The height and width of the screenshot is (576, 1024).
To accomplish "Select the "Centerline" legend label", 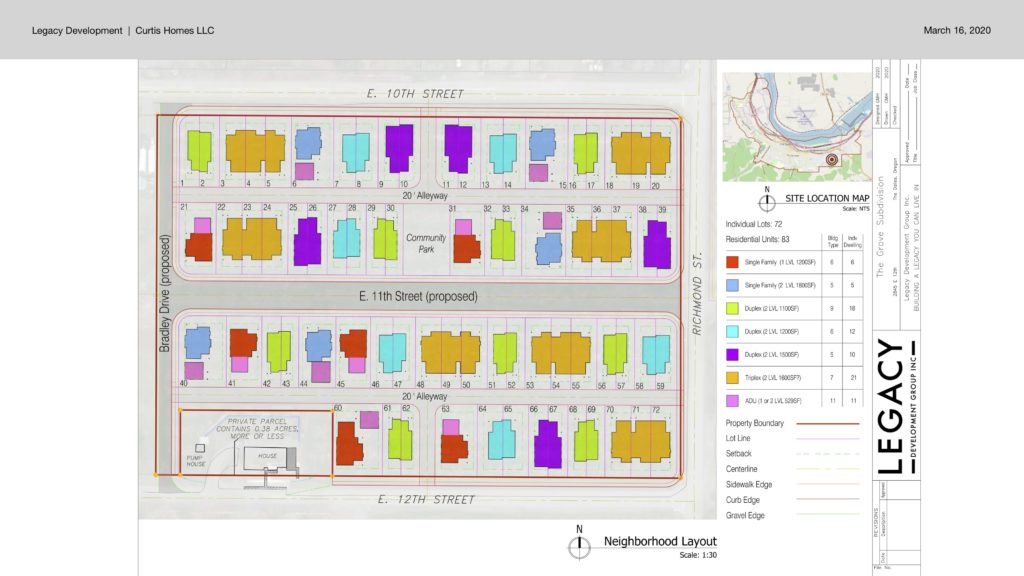I will click(x=742, y=469).
